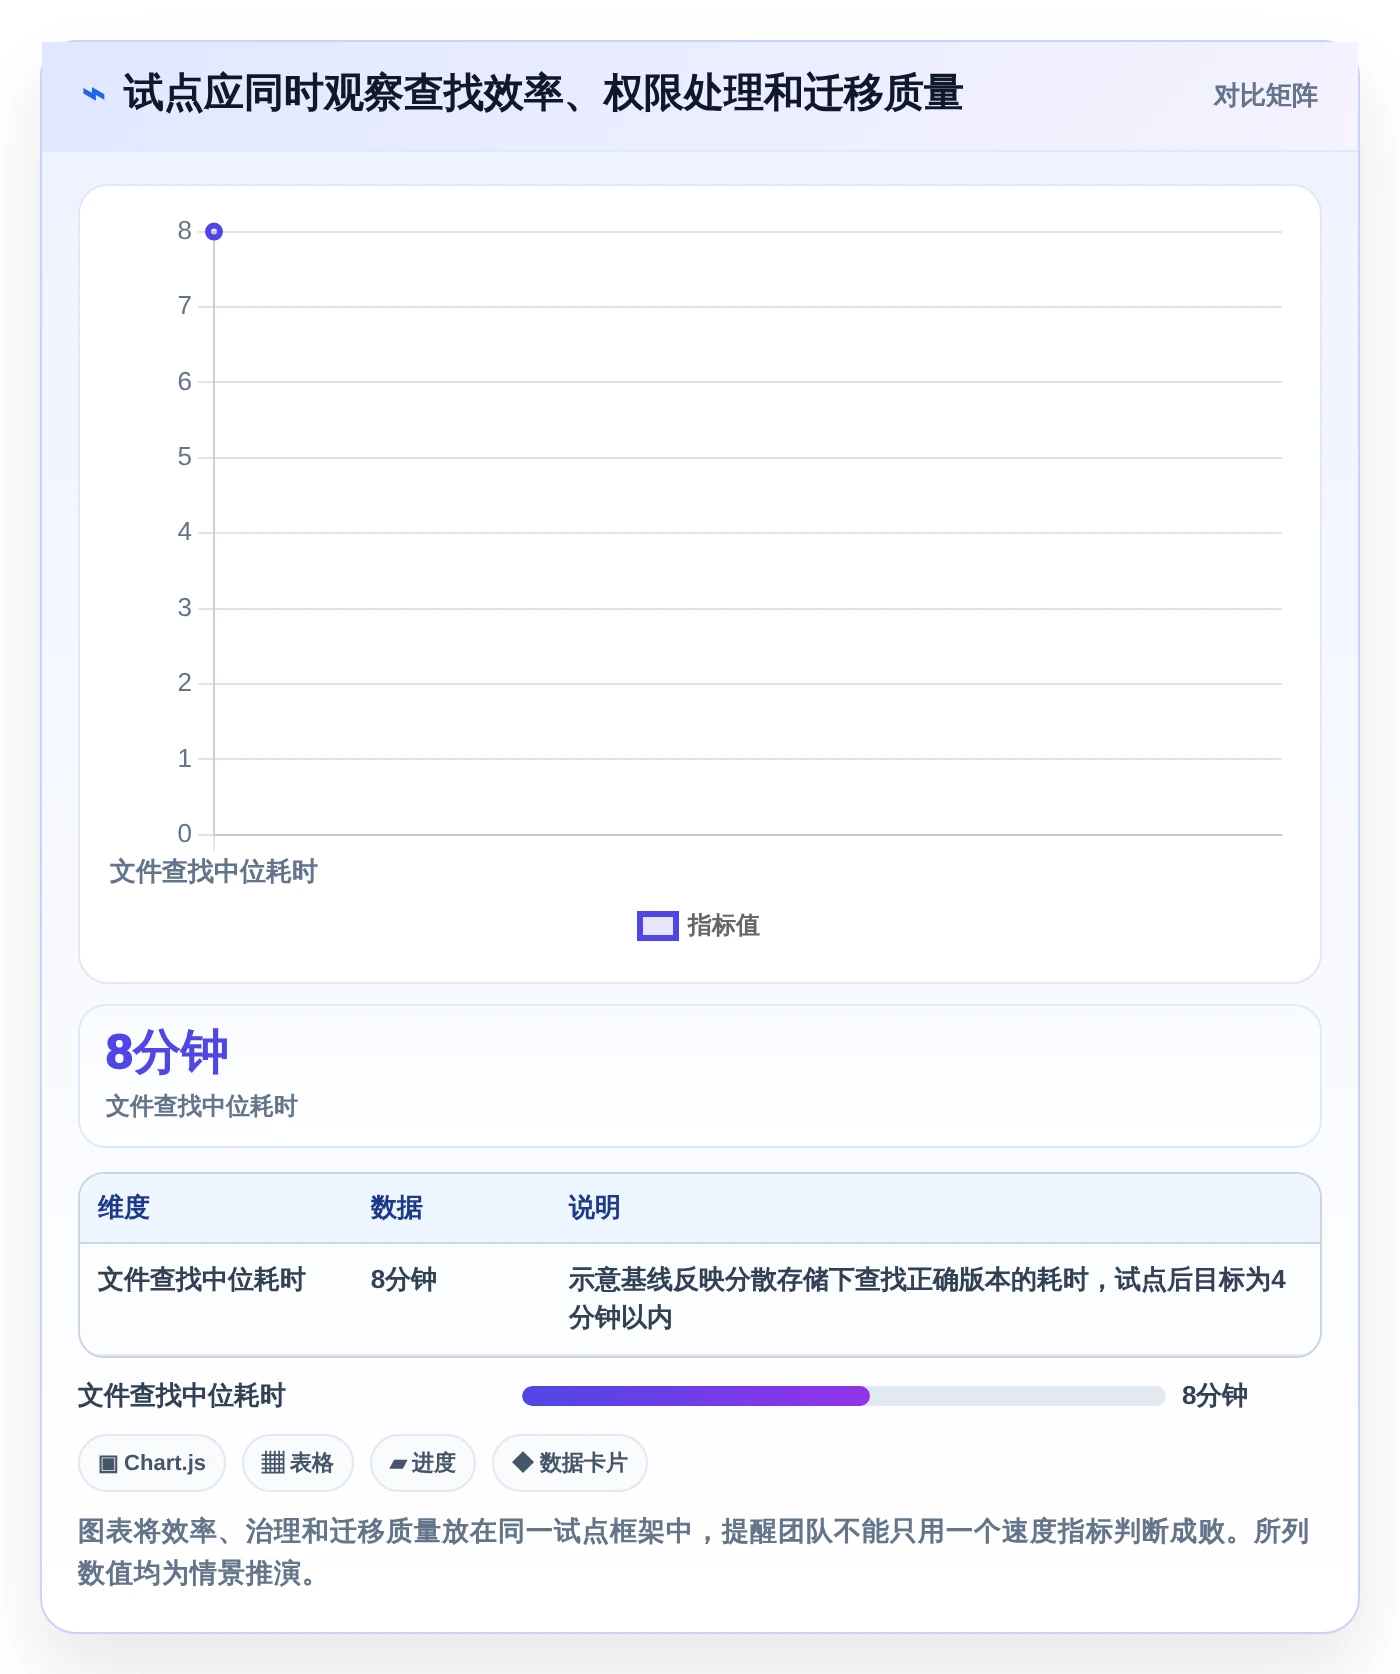Click the chart data point at value 8

point(213,232)
